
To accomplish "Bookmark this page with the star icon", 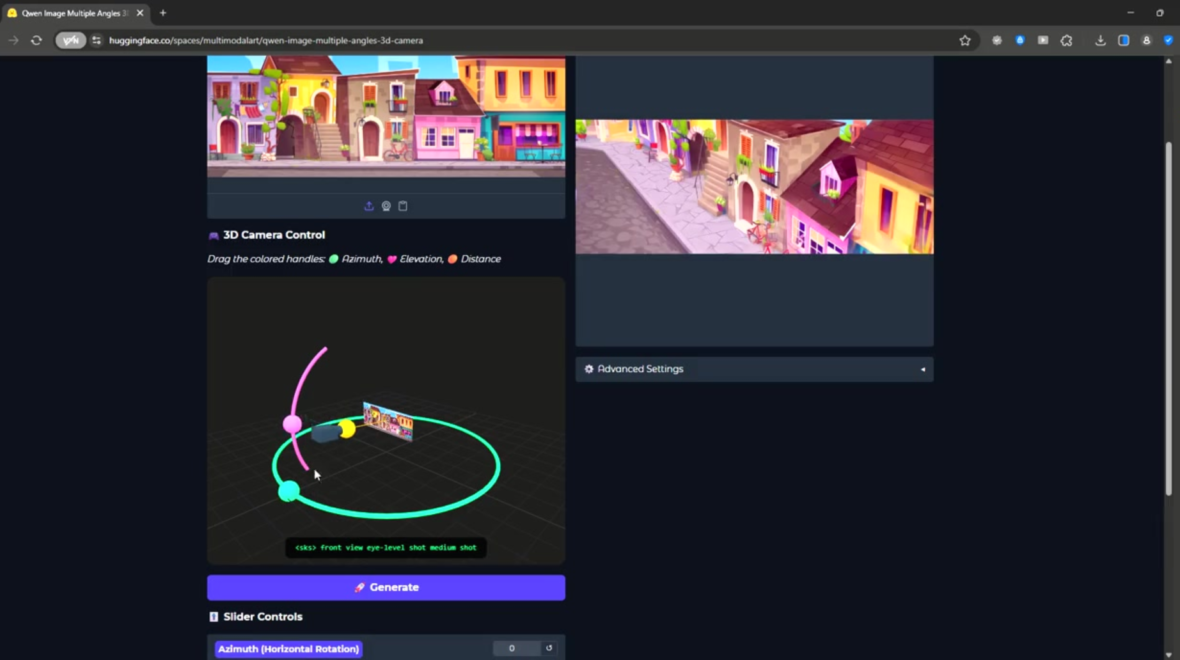I will point(965,41).
